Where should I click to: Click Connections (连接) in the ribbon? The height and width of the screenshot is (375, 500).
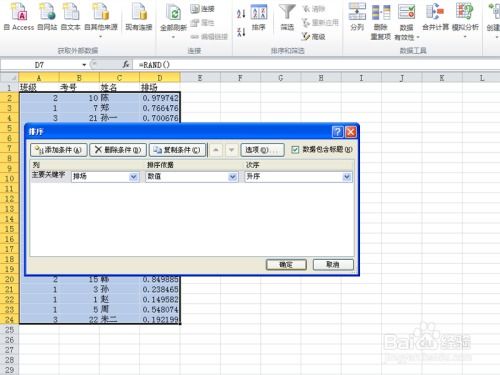[x=202, y=9]
